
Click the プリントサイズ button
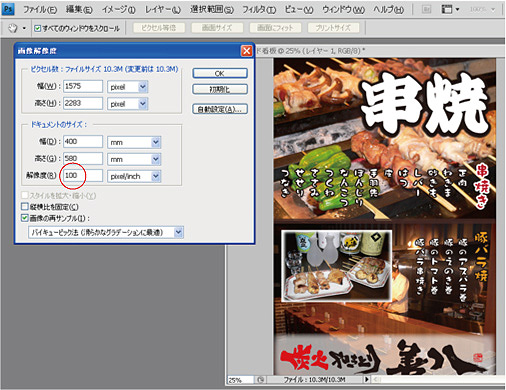pos(333,28)
